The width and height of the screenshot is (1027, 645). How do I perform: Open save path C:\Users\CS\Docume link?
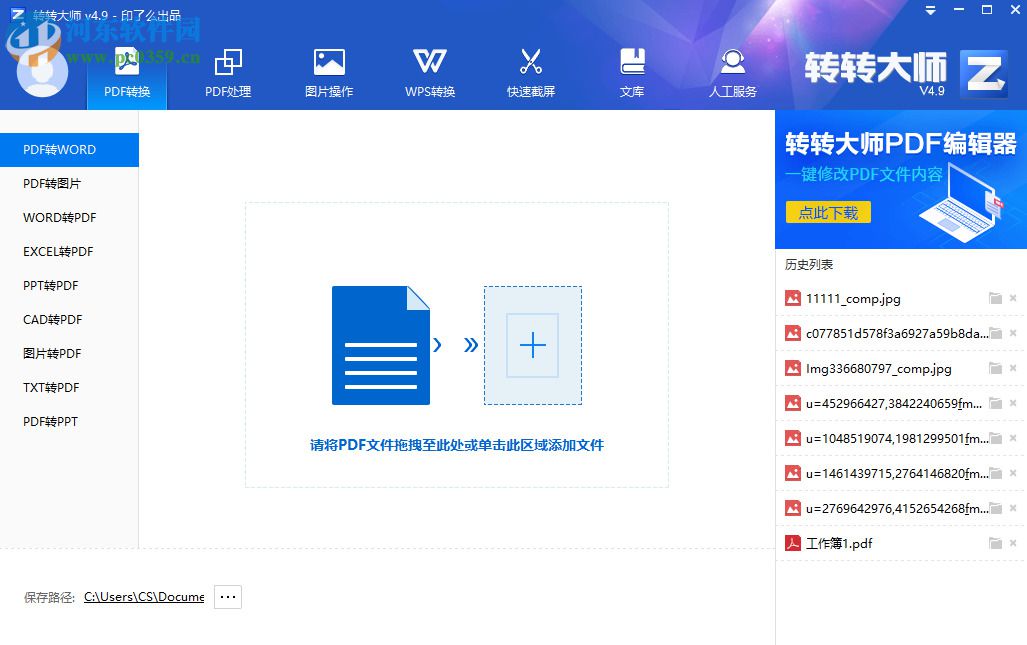pyautogui.click(x=143, y=596)
